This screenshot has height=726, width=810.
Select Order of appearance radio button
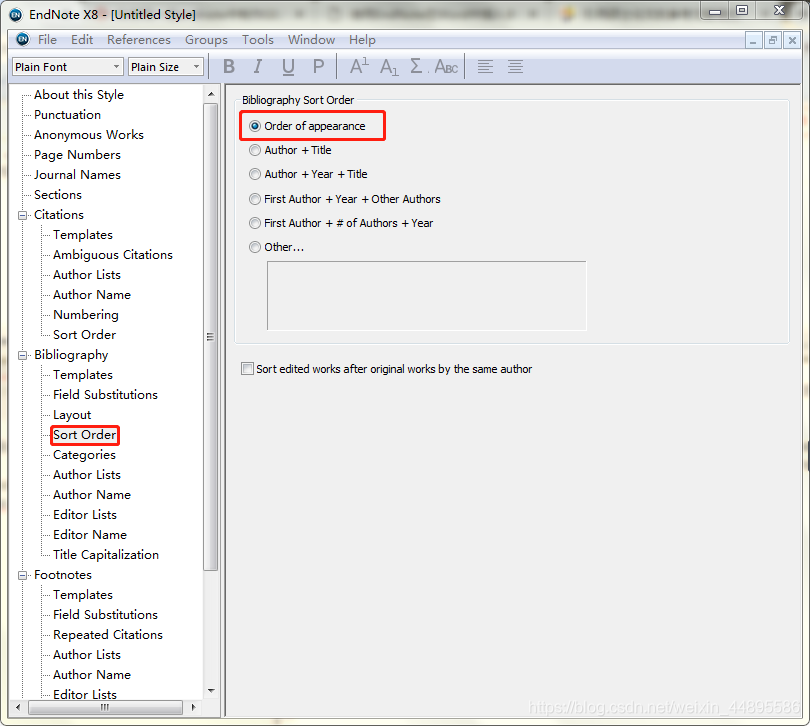(255, 126)
